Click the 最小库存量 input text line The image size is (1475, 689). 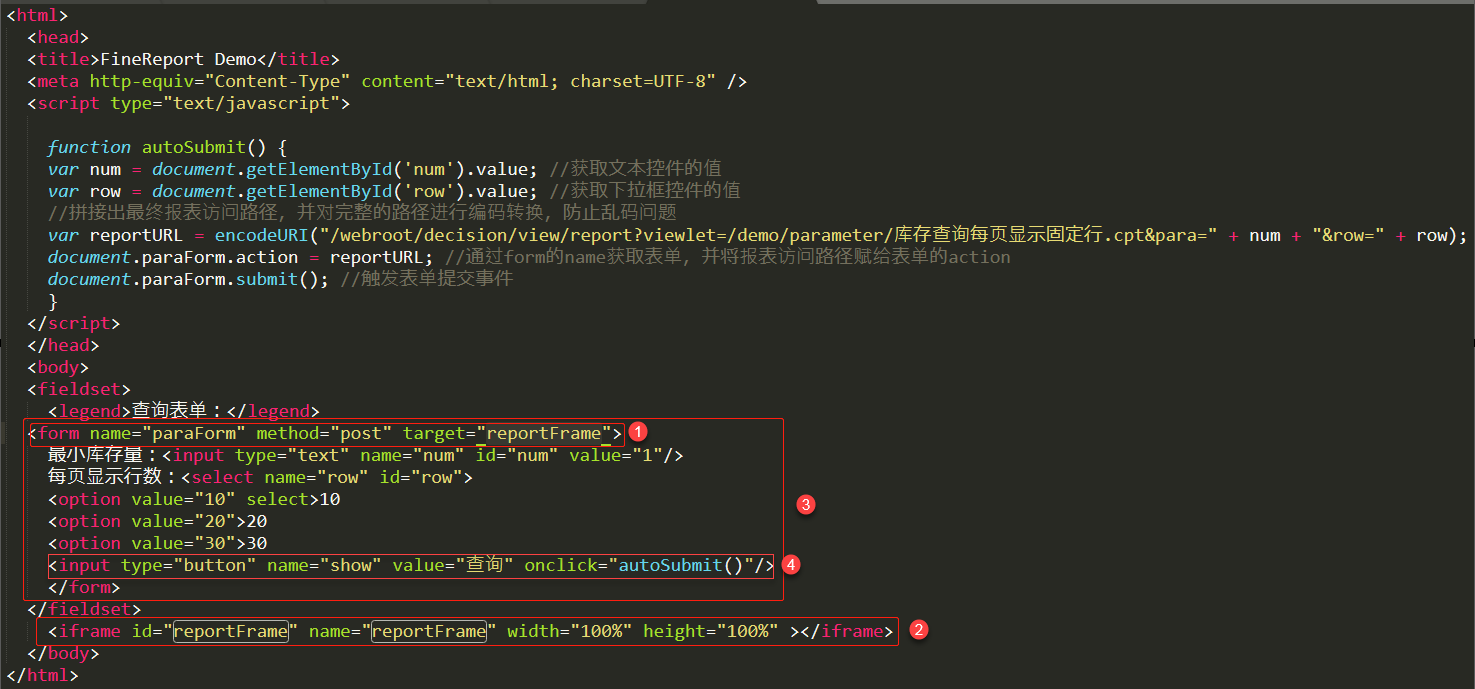(x=365, y=455)
